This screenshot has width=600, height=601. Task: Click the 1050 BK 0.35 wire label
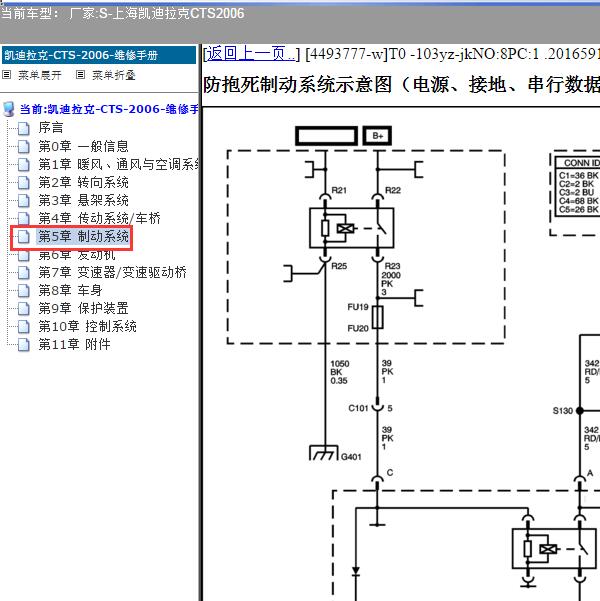click(340, 372)
